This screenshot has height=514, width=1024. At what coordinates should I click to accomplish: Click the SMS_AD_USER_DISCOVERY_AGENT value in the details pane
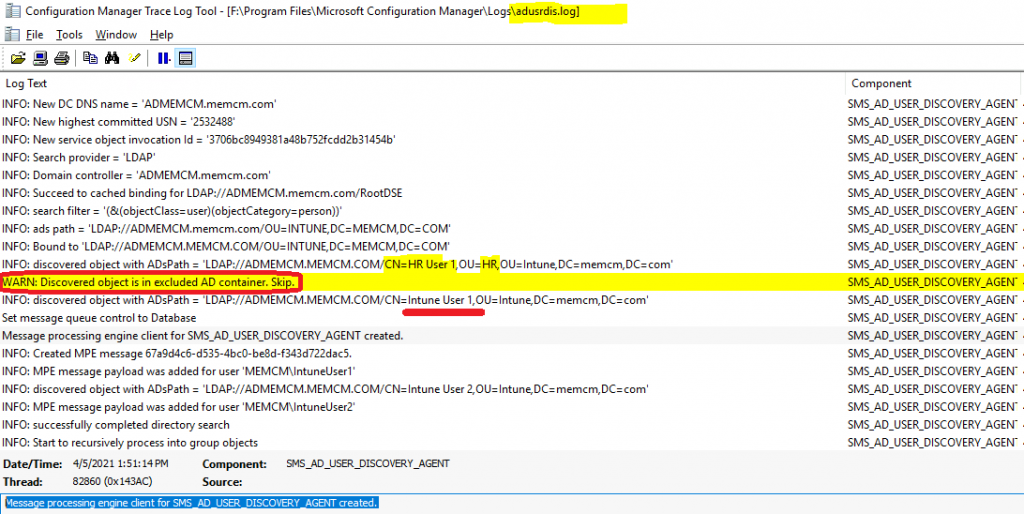368,464
